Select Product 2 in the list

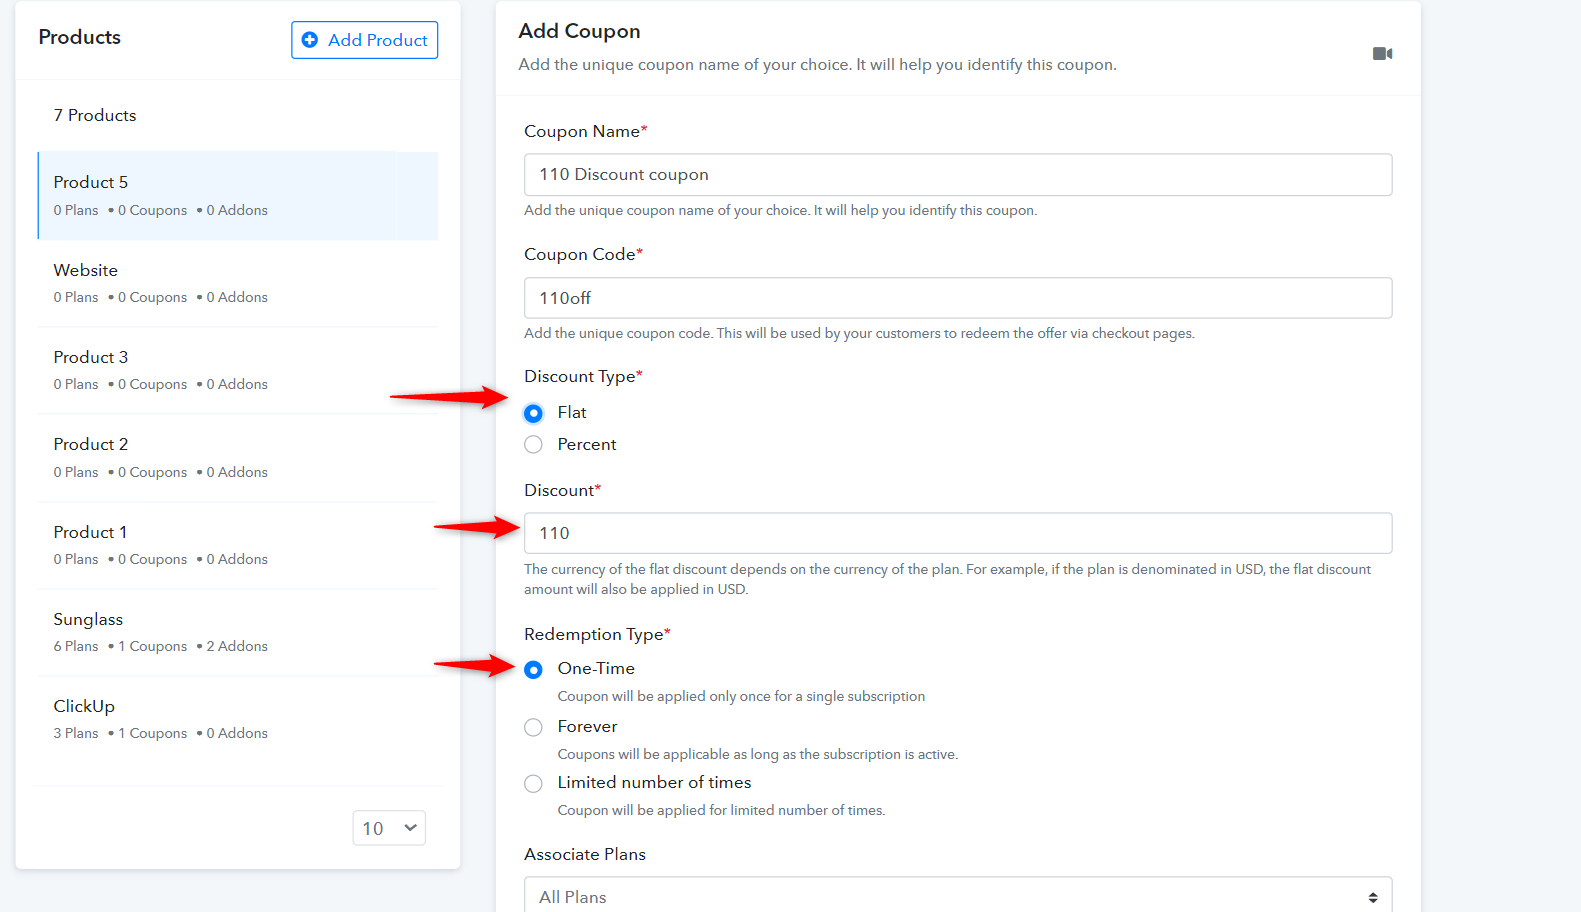tap(238, 457)
